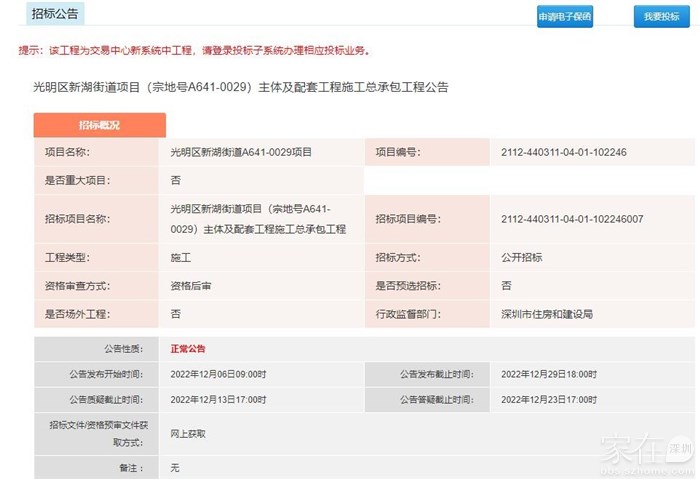Click the 招标项目名称 label
Screen dimensions: 700x479
pos(77,219)
